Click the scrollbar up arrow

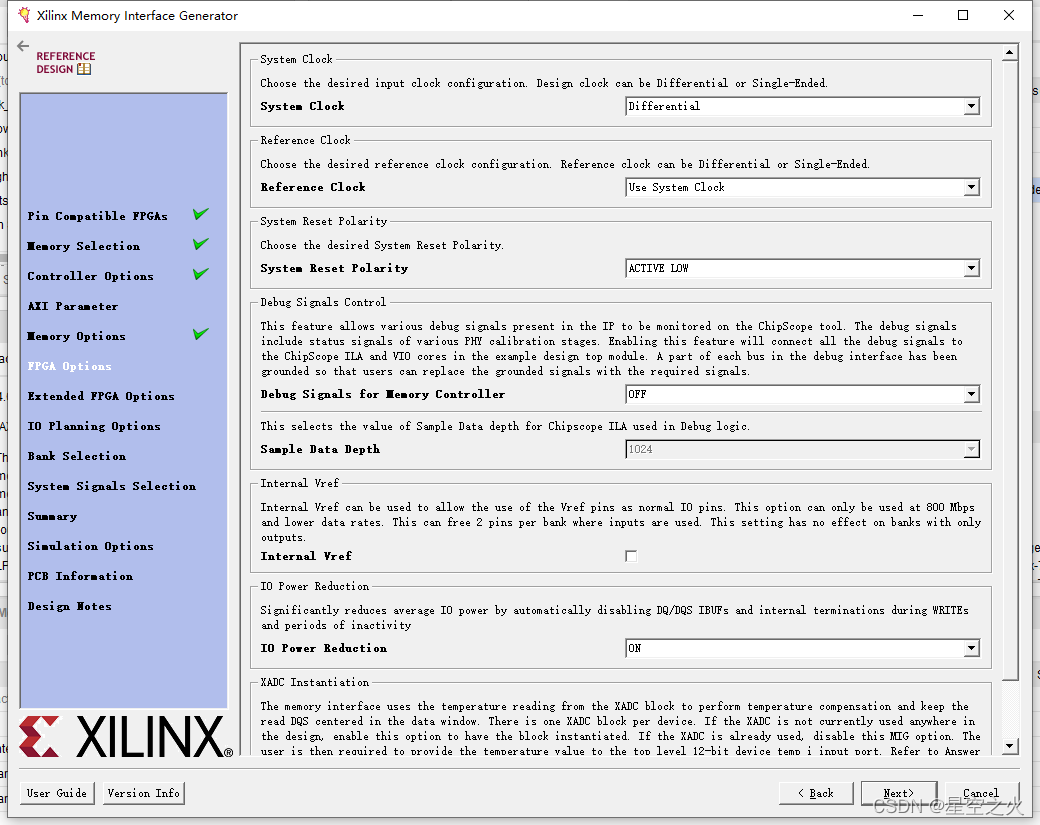[x=1009, y=52]
